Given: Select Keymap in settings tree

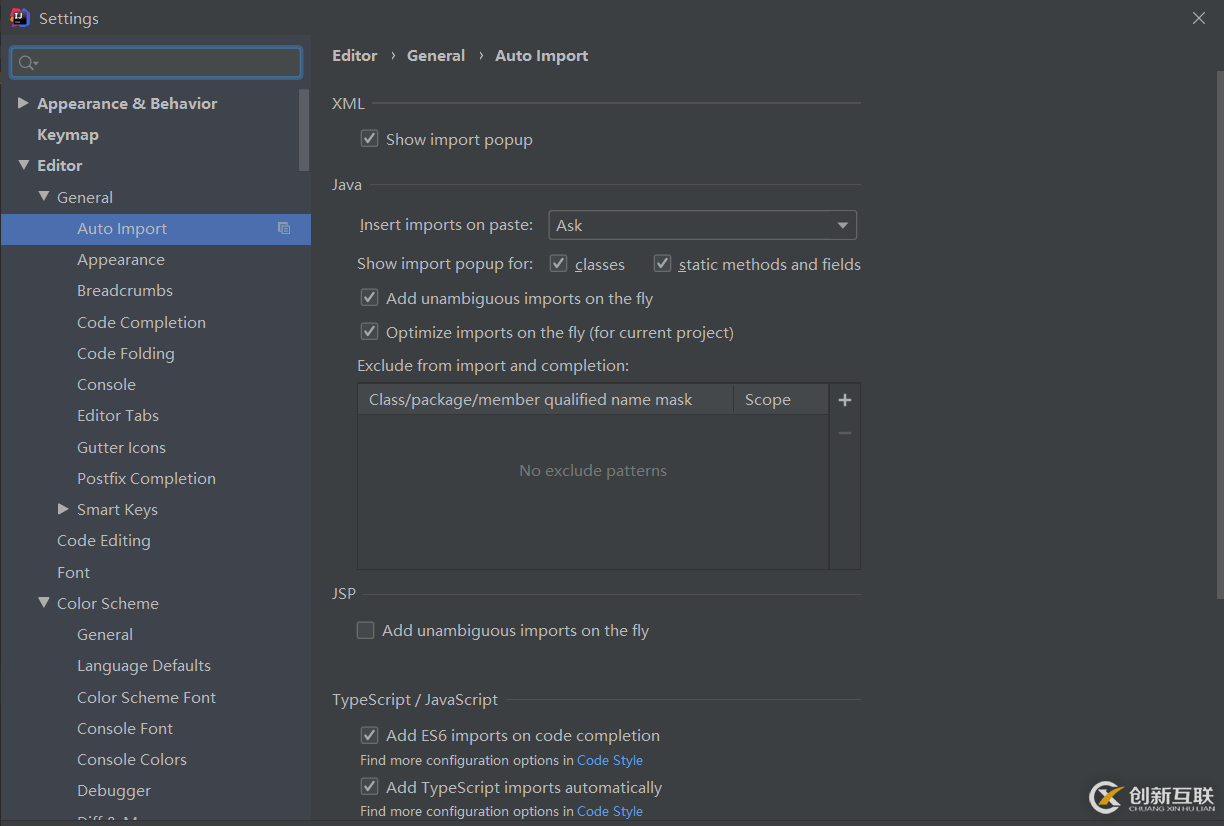Looking at the screenshot, I should [68, 134].
